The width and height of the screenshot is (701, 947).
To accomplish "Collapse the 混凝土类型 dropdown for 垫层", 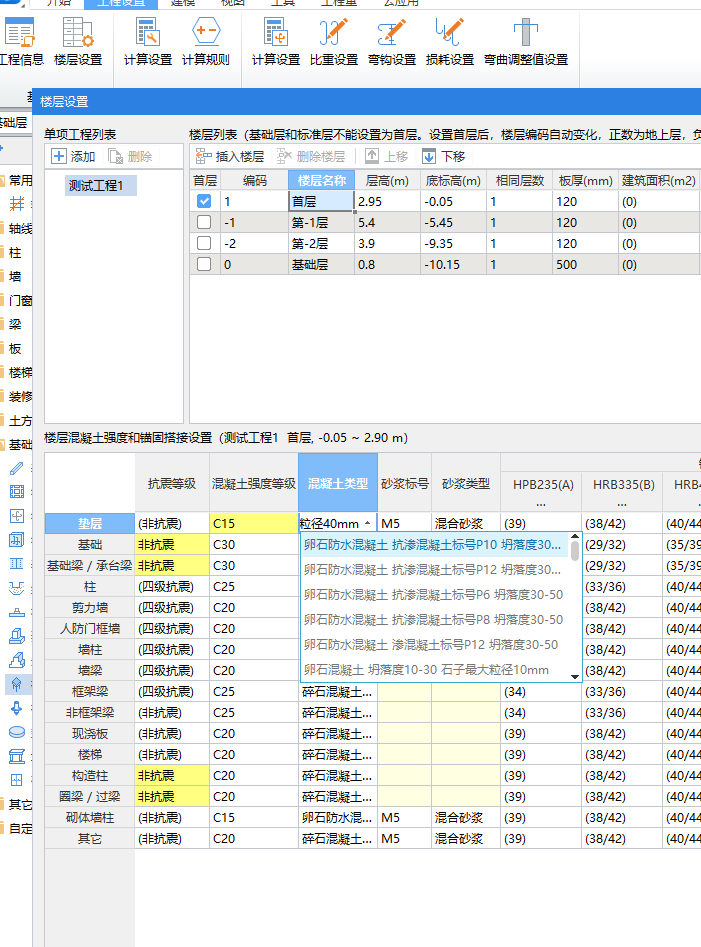I will 368,523.
